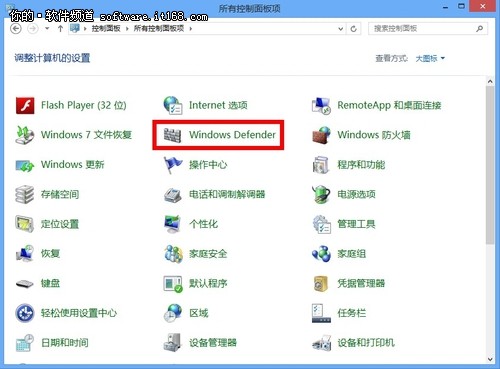The image size is (500, 369).
Task: Expand the arrow after 所有控制面板项 breadcrumb
Action: pyautogui.click(x=191, y=29)
